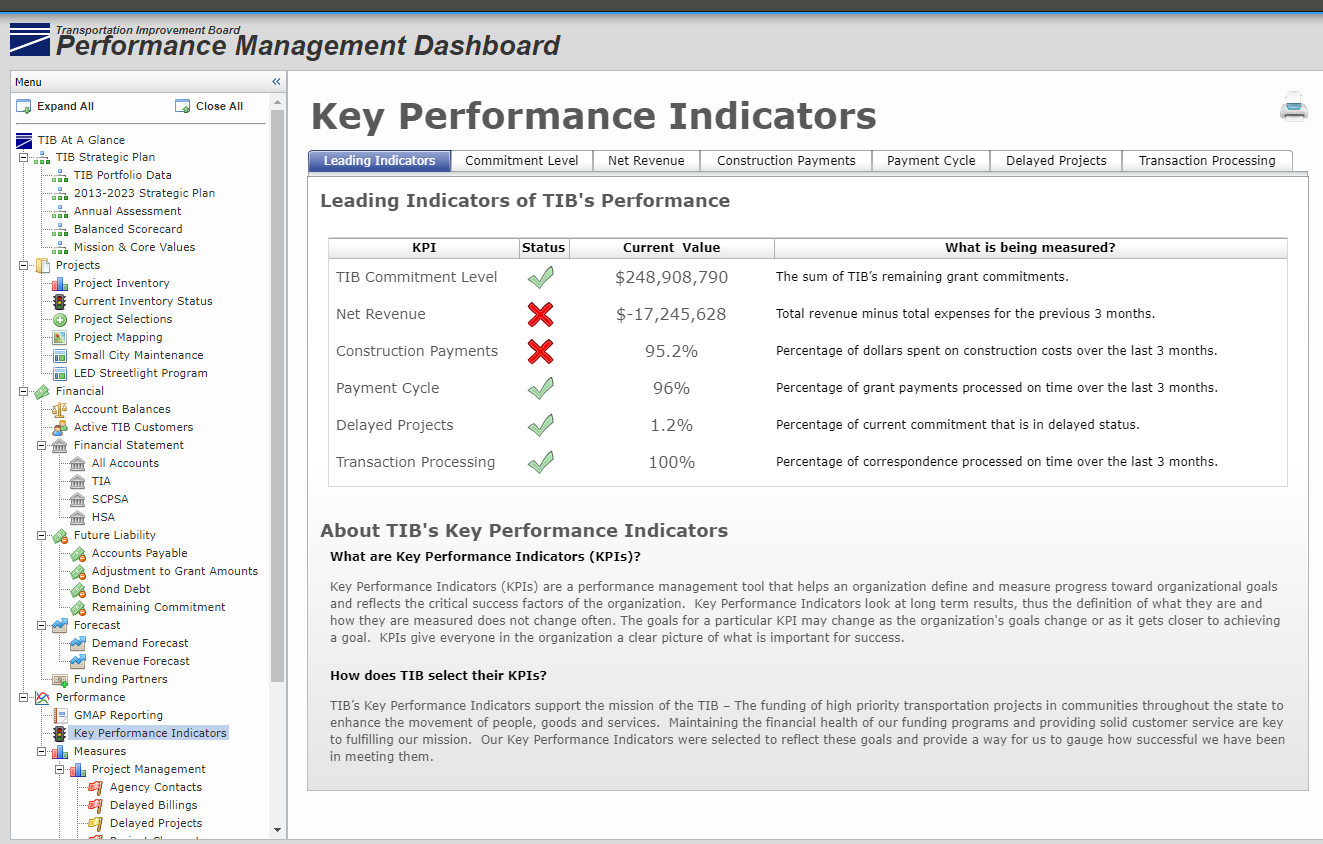Click the menu vertical scrollbar thumb
Image resolution: width=1323 pixels, height=844 pixels.
pos(277,395)
